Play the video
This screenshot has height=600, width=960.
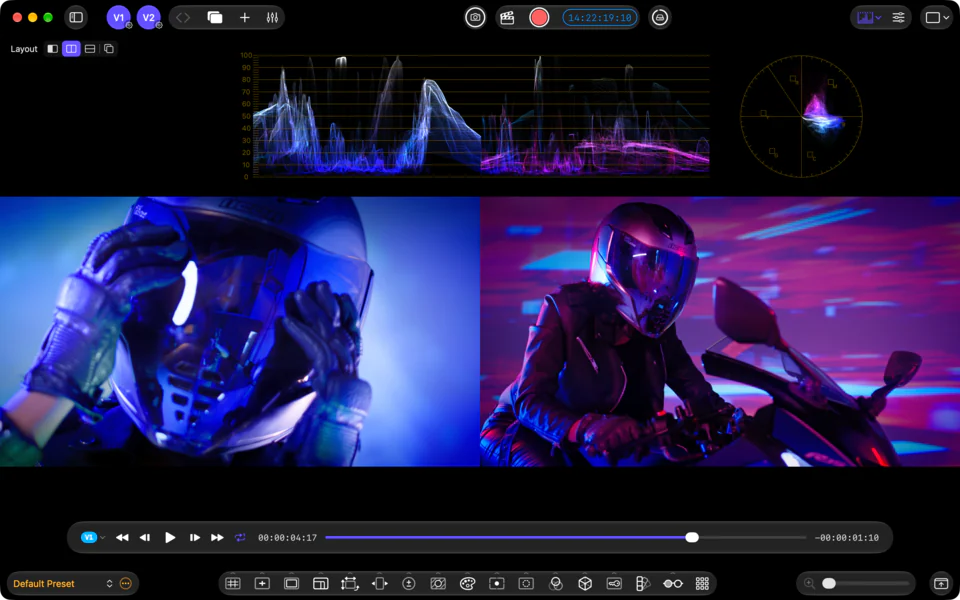tap(170, 538)
